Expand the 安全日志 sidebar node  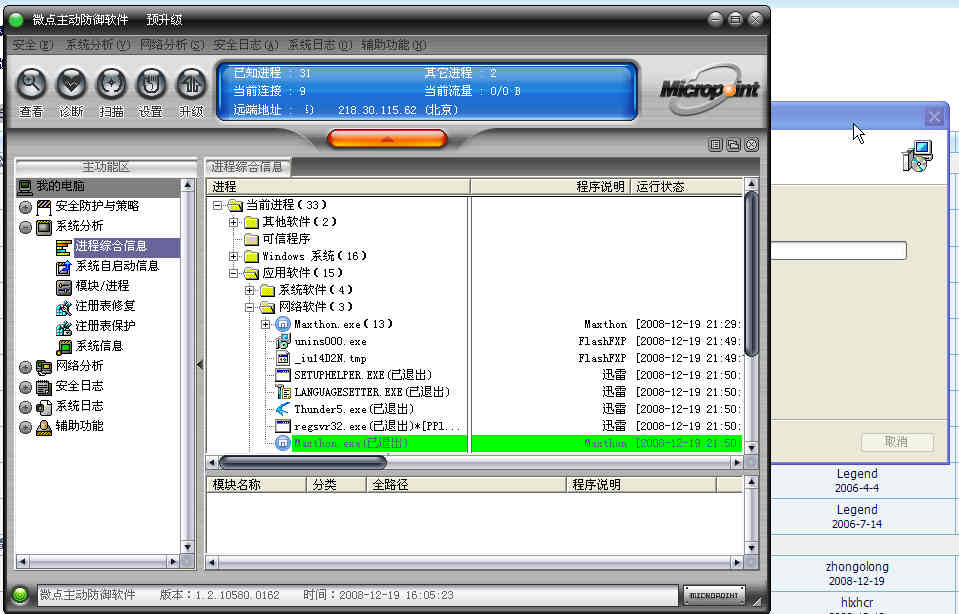pos(25,388)
